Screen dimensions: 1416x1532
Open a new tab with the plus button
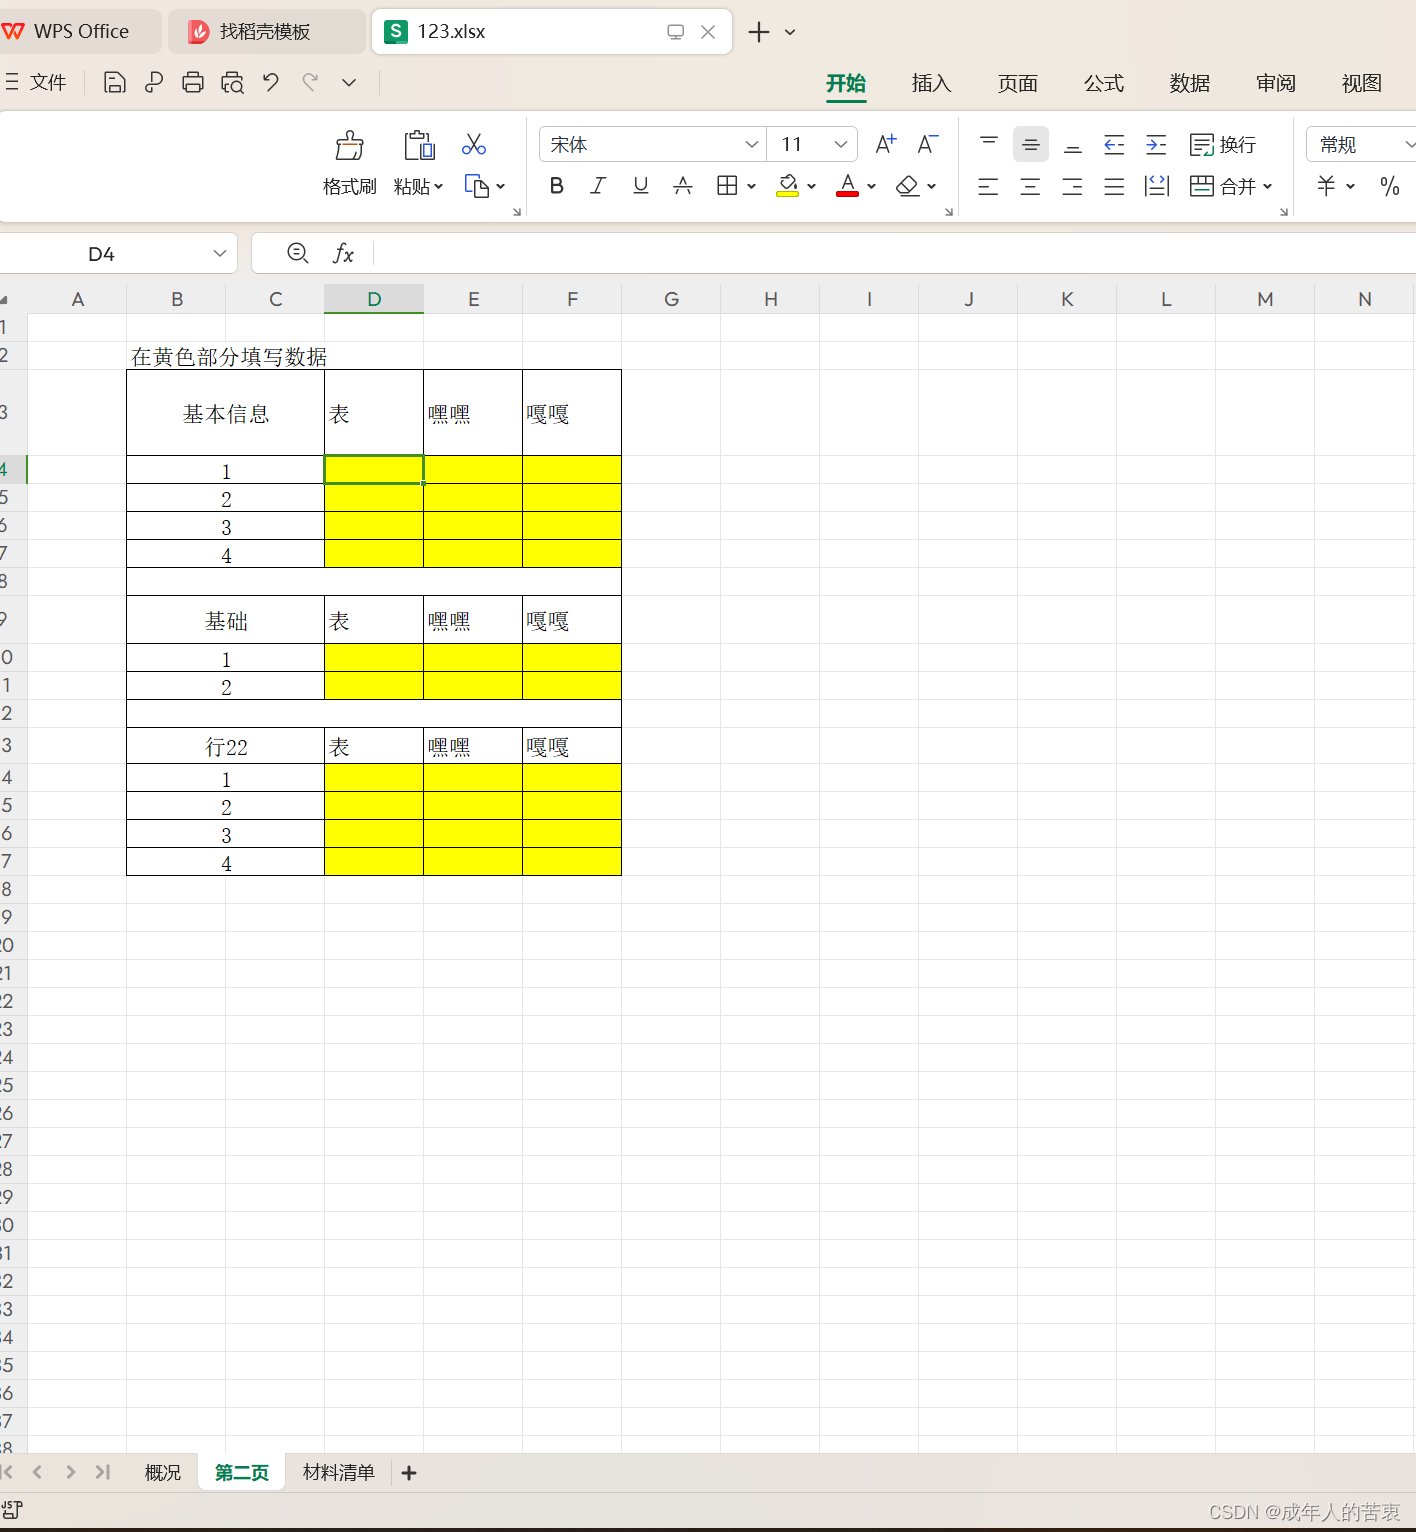pyautogui.click(x=759, y=32)
